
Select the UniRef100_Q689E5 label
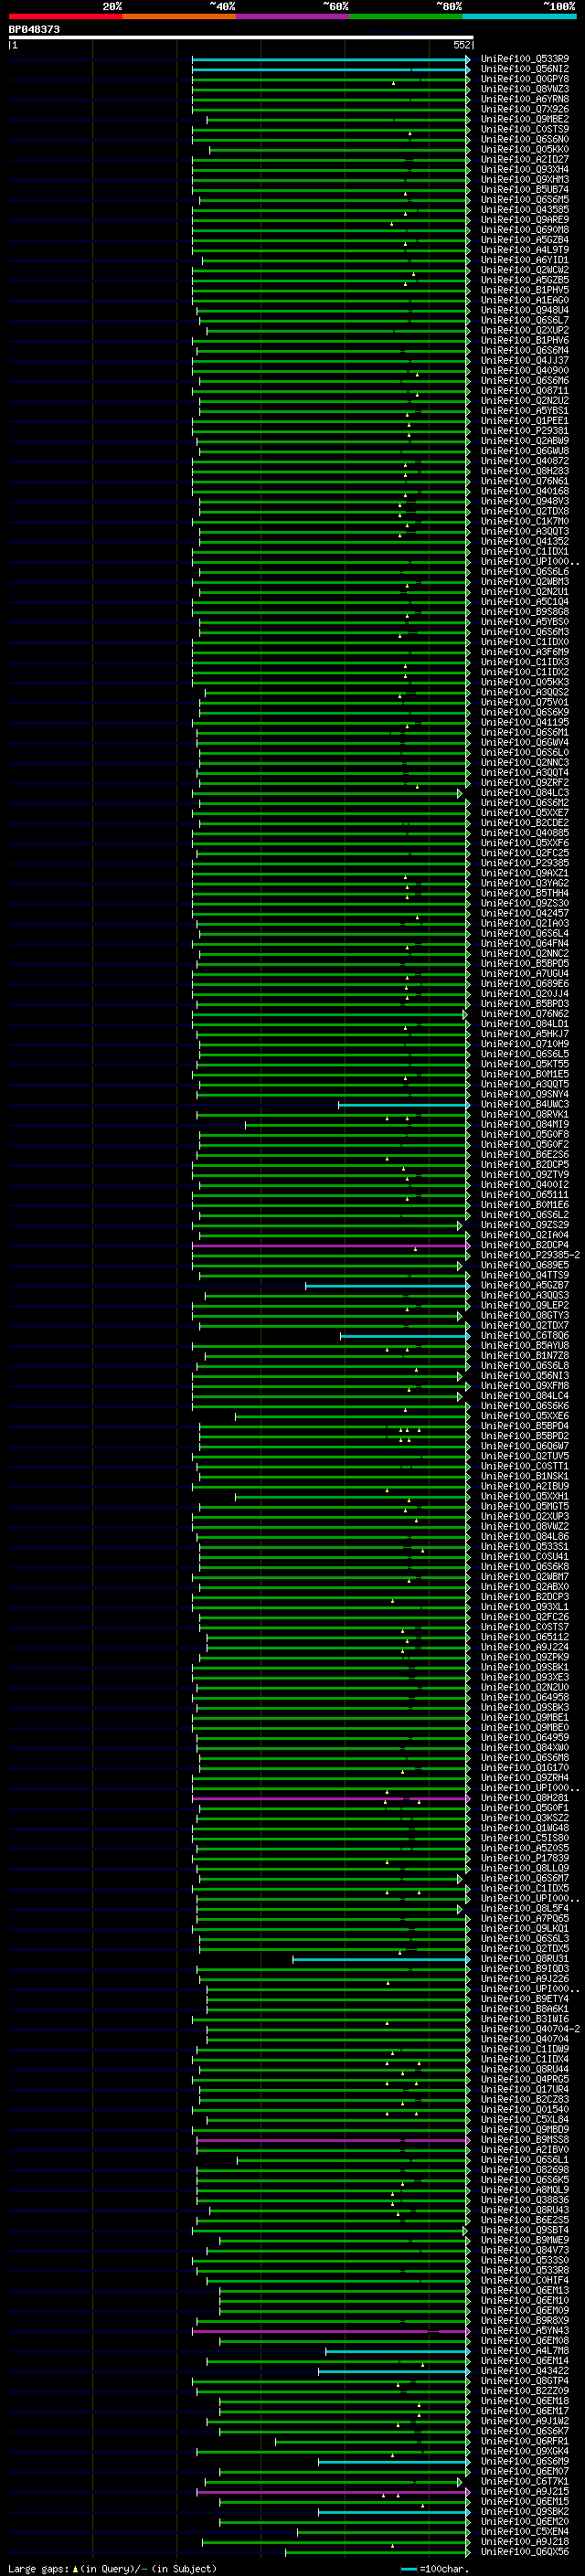(525, 1266)
